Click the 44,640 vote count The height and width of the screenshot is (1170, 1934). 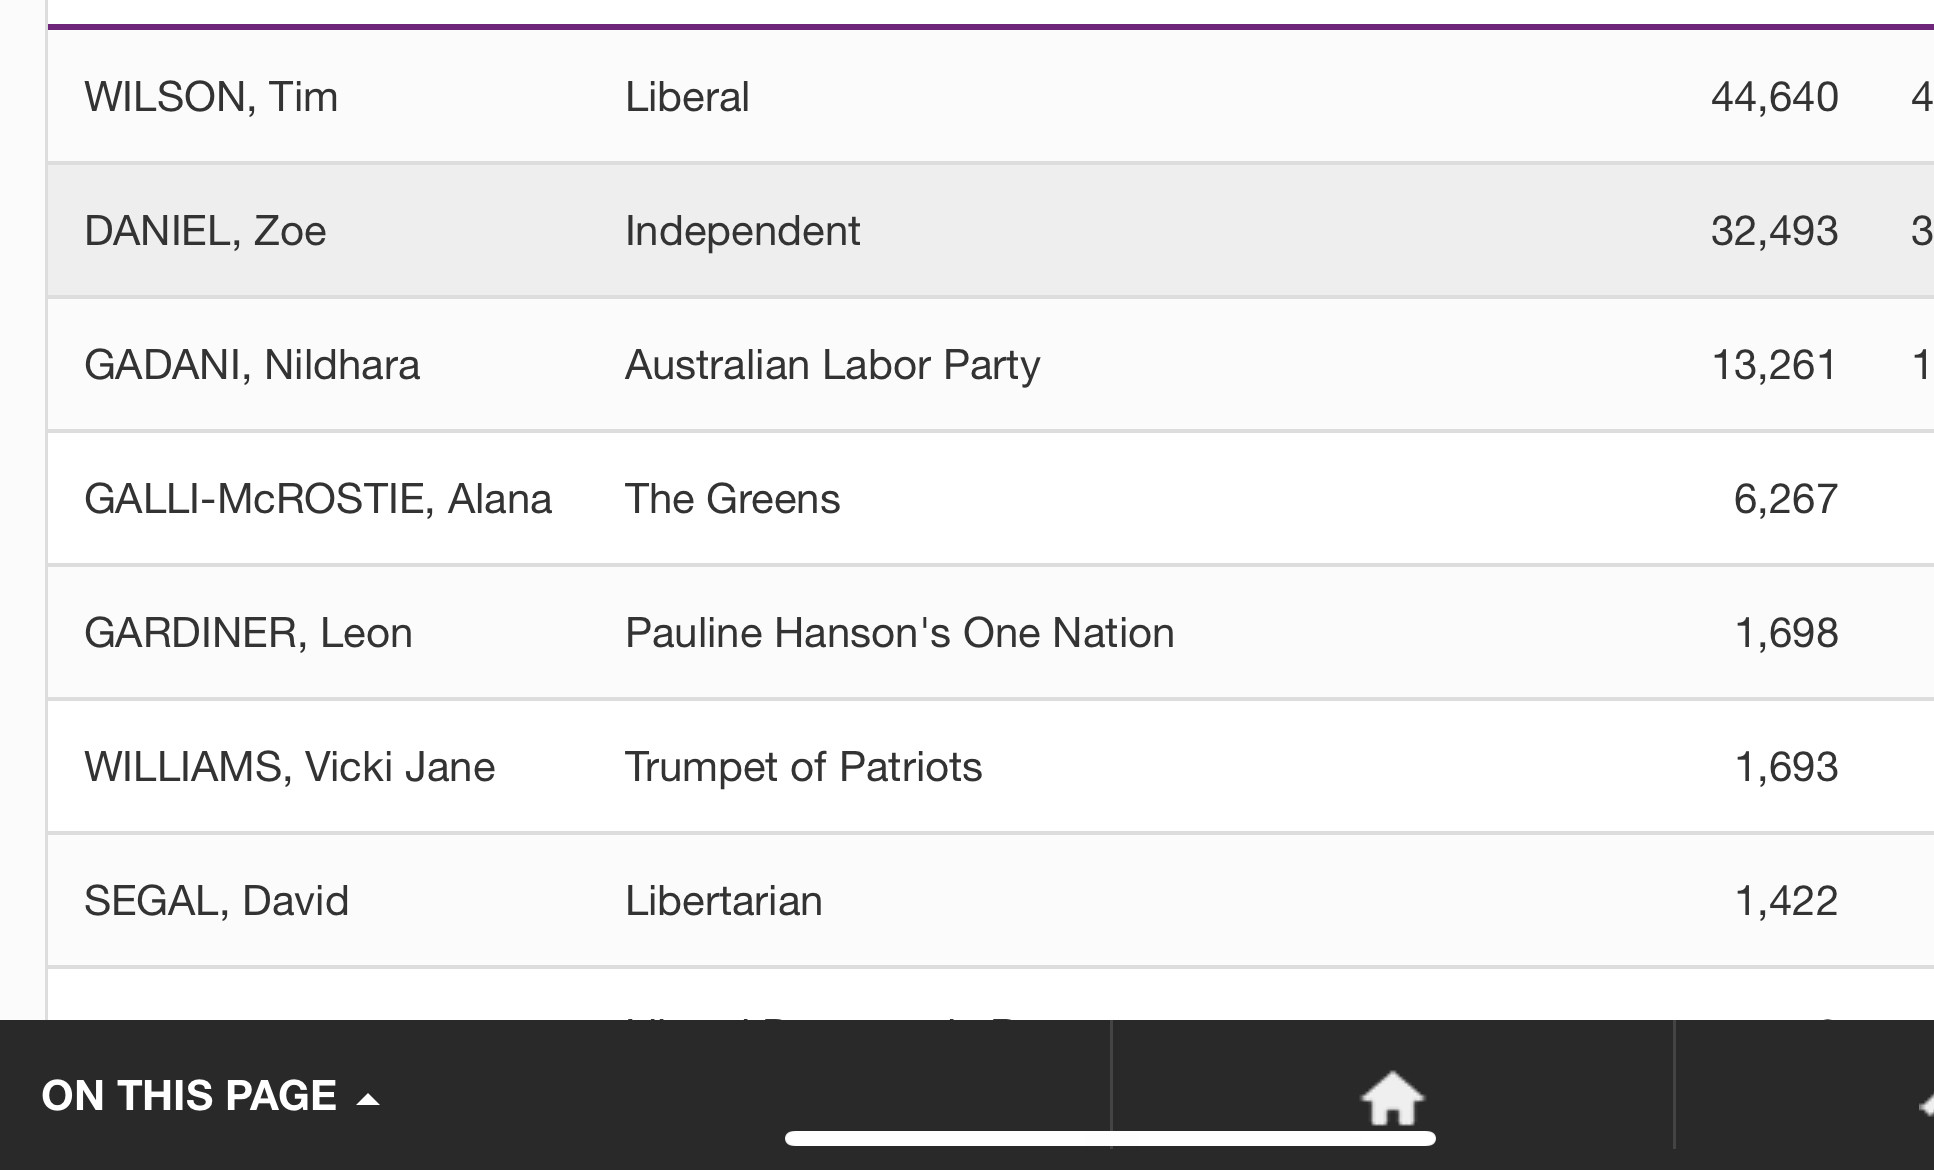pos(1774,97)
